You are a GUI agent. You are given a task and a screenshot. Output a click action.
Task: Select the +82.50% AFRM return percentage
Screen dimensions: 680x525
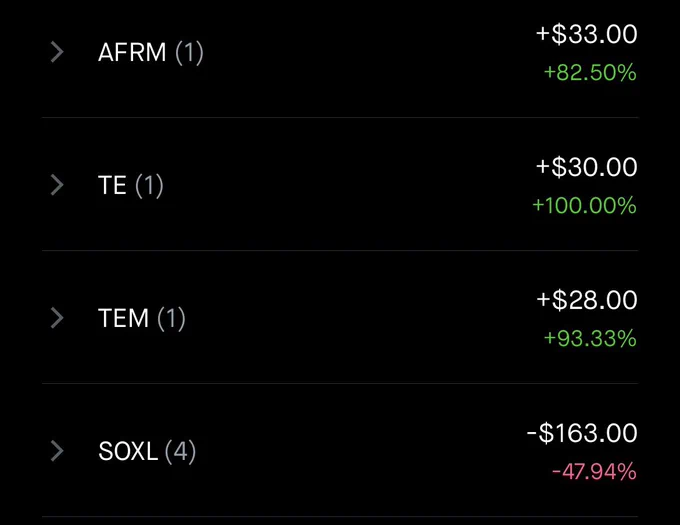point(590,72)
